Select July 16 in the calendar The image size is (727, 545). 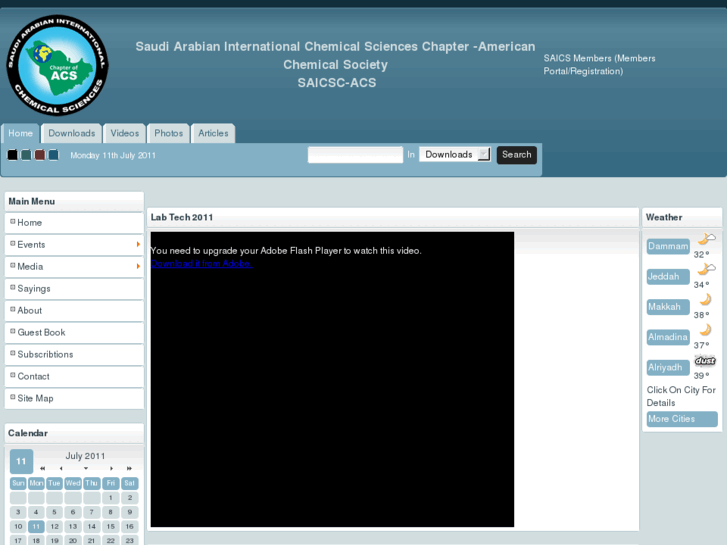pos(130,526)
